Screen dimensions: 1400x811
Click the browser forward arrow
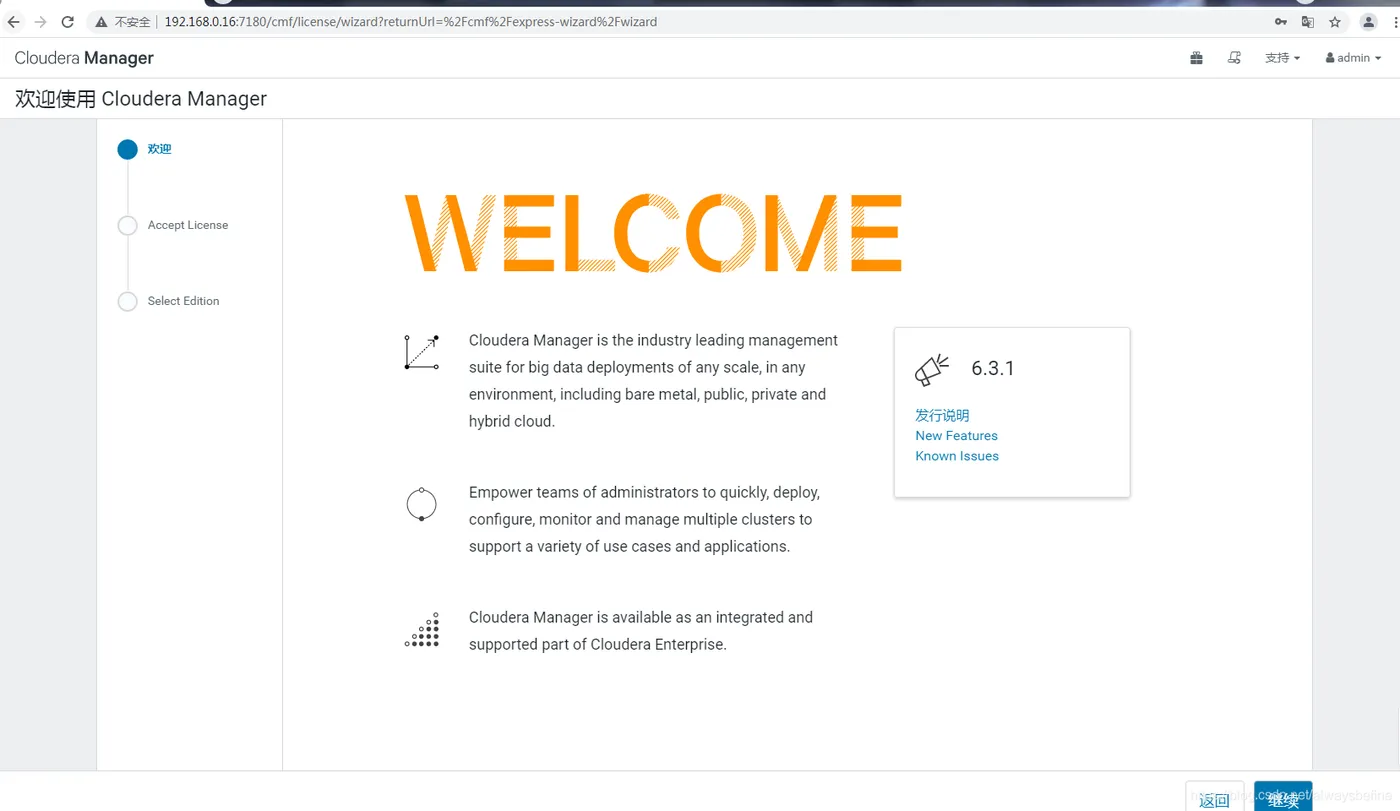(x=41, y=21)
